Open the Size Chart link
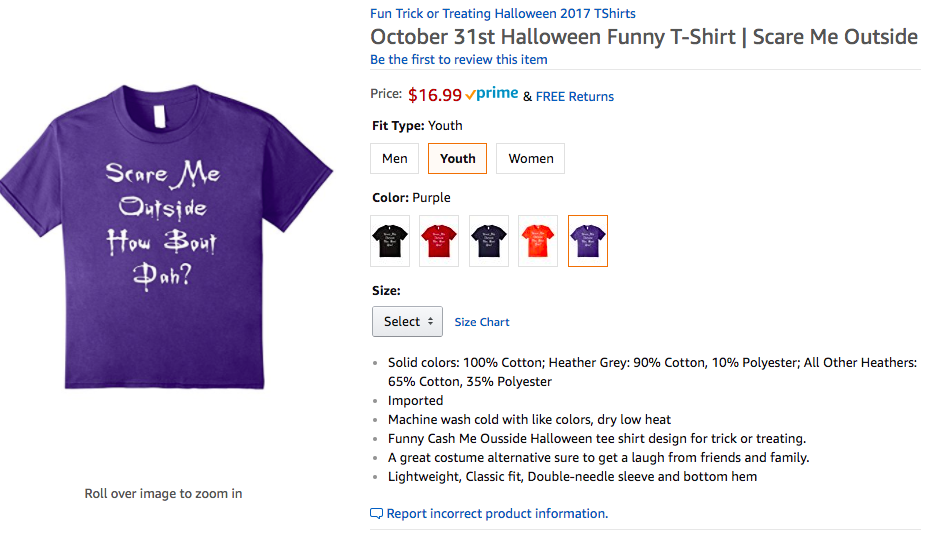 [482, 322]
